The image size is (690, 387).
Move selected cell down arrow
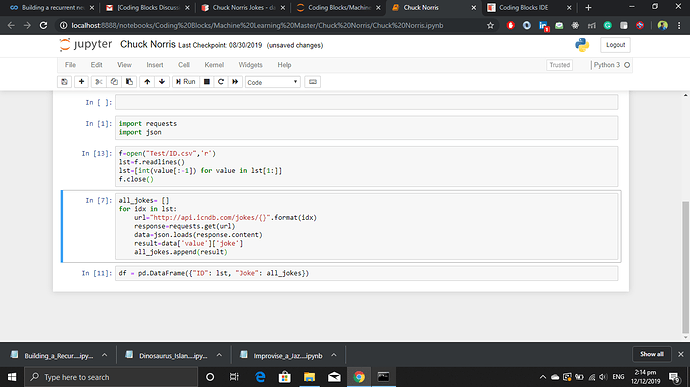(162, 82)
